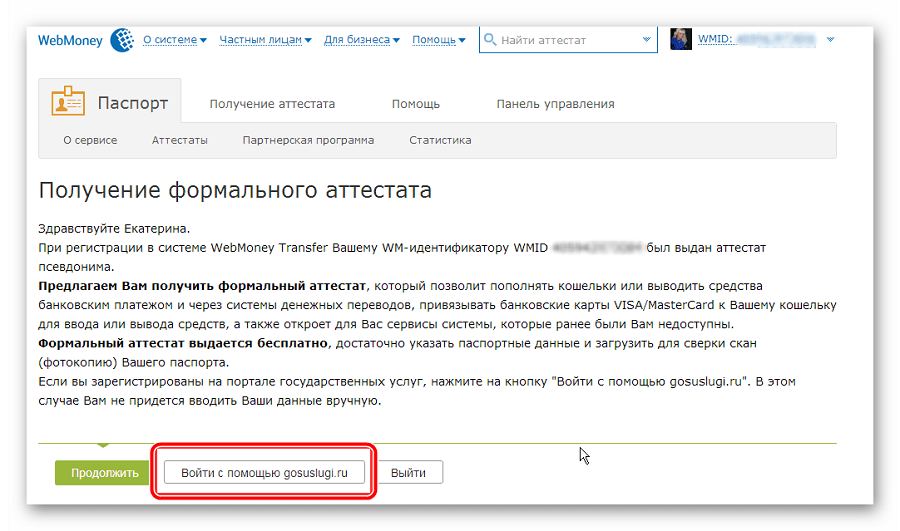The height and width of the screenshot is (531, 900).
Task: Open 'Партнерская программа' submenu item
Action: (308, 140)
